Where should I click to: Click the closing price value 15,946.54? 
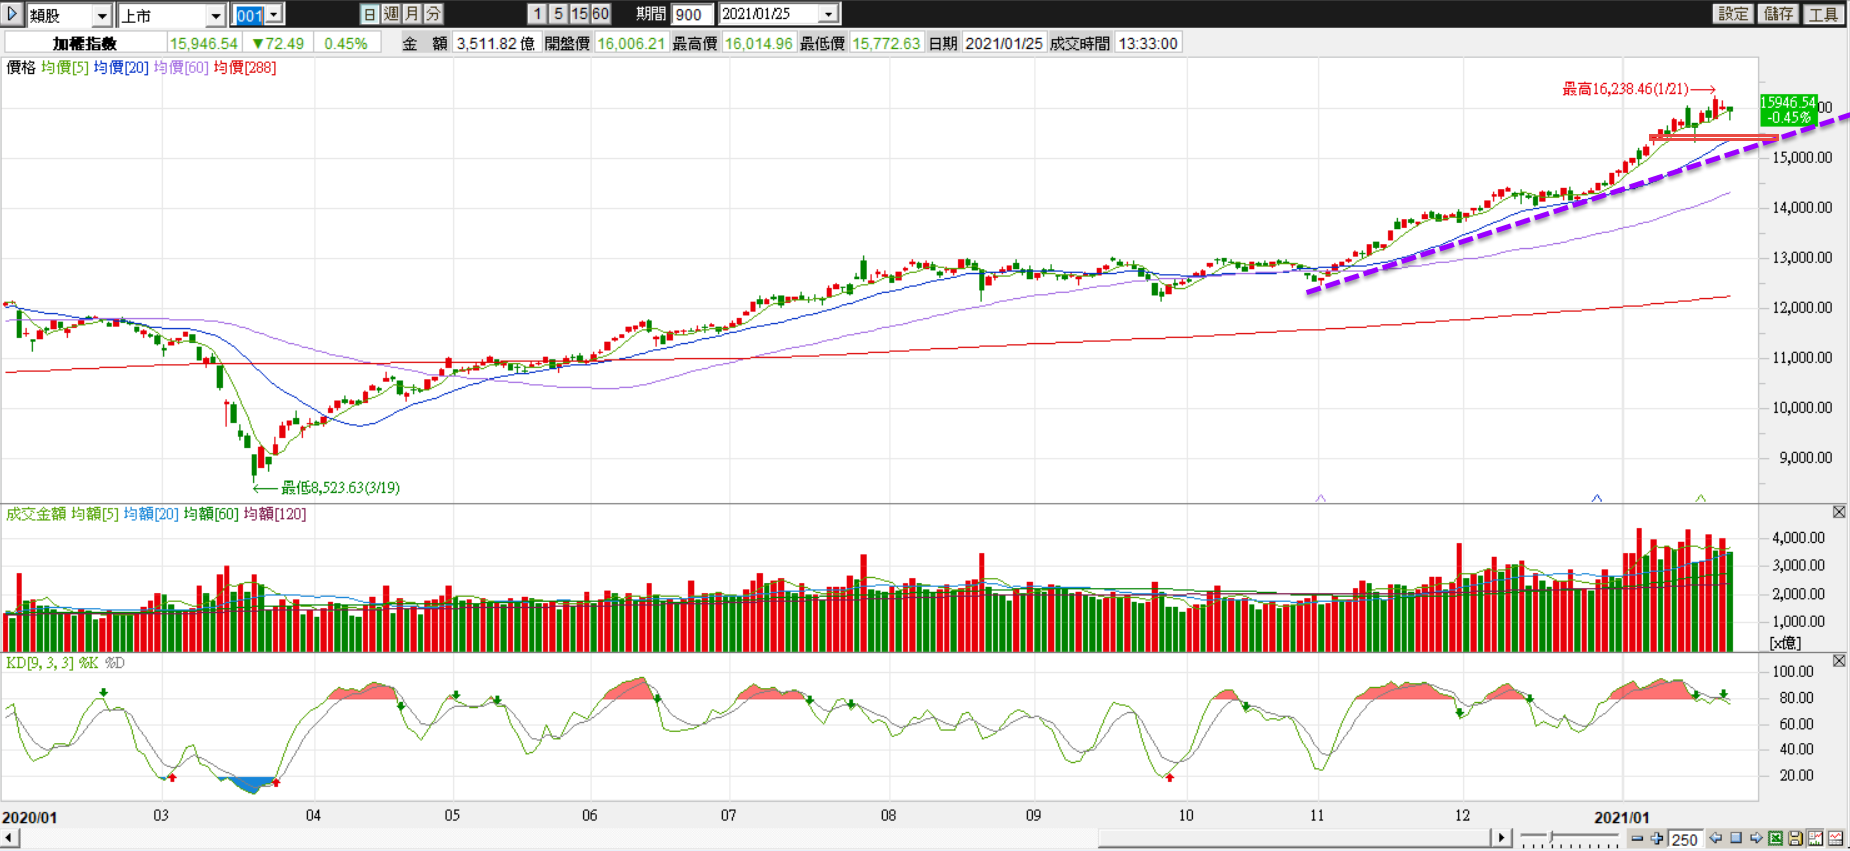204,43
